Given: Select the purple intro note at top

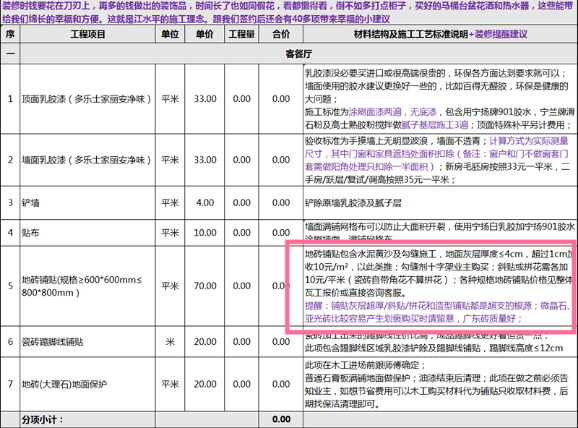Looking at the screenshot, I should click(289, 12).
